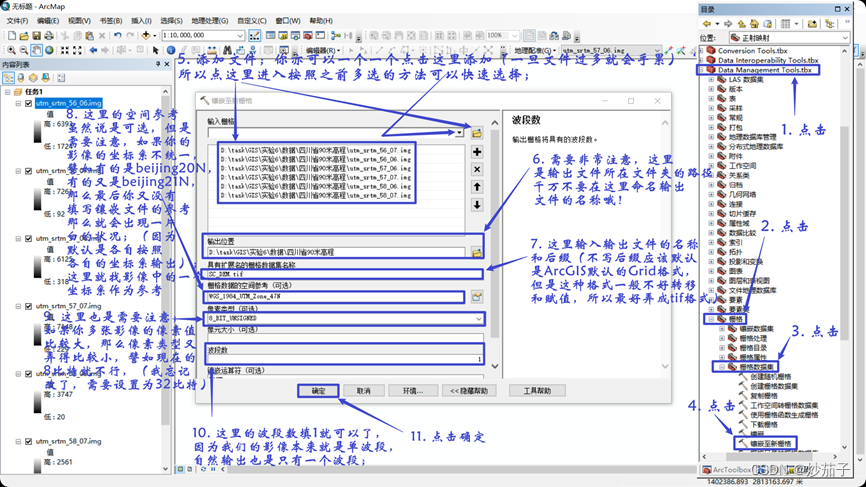
Task: Click Catalog Go Back arrow icon
Action: (706, 24)
